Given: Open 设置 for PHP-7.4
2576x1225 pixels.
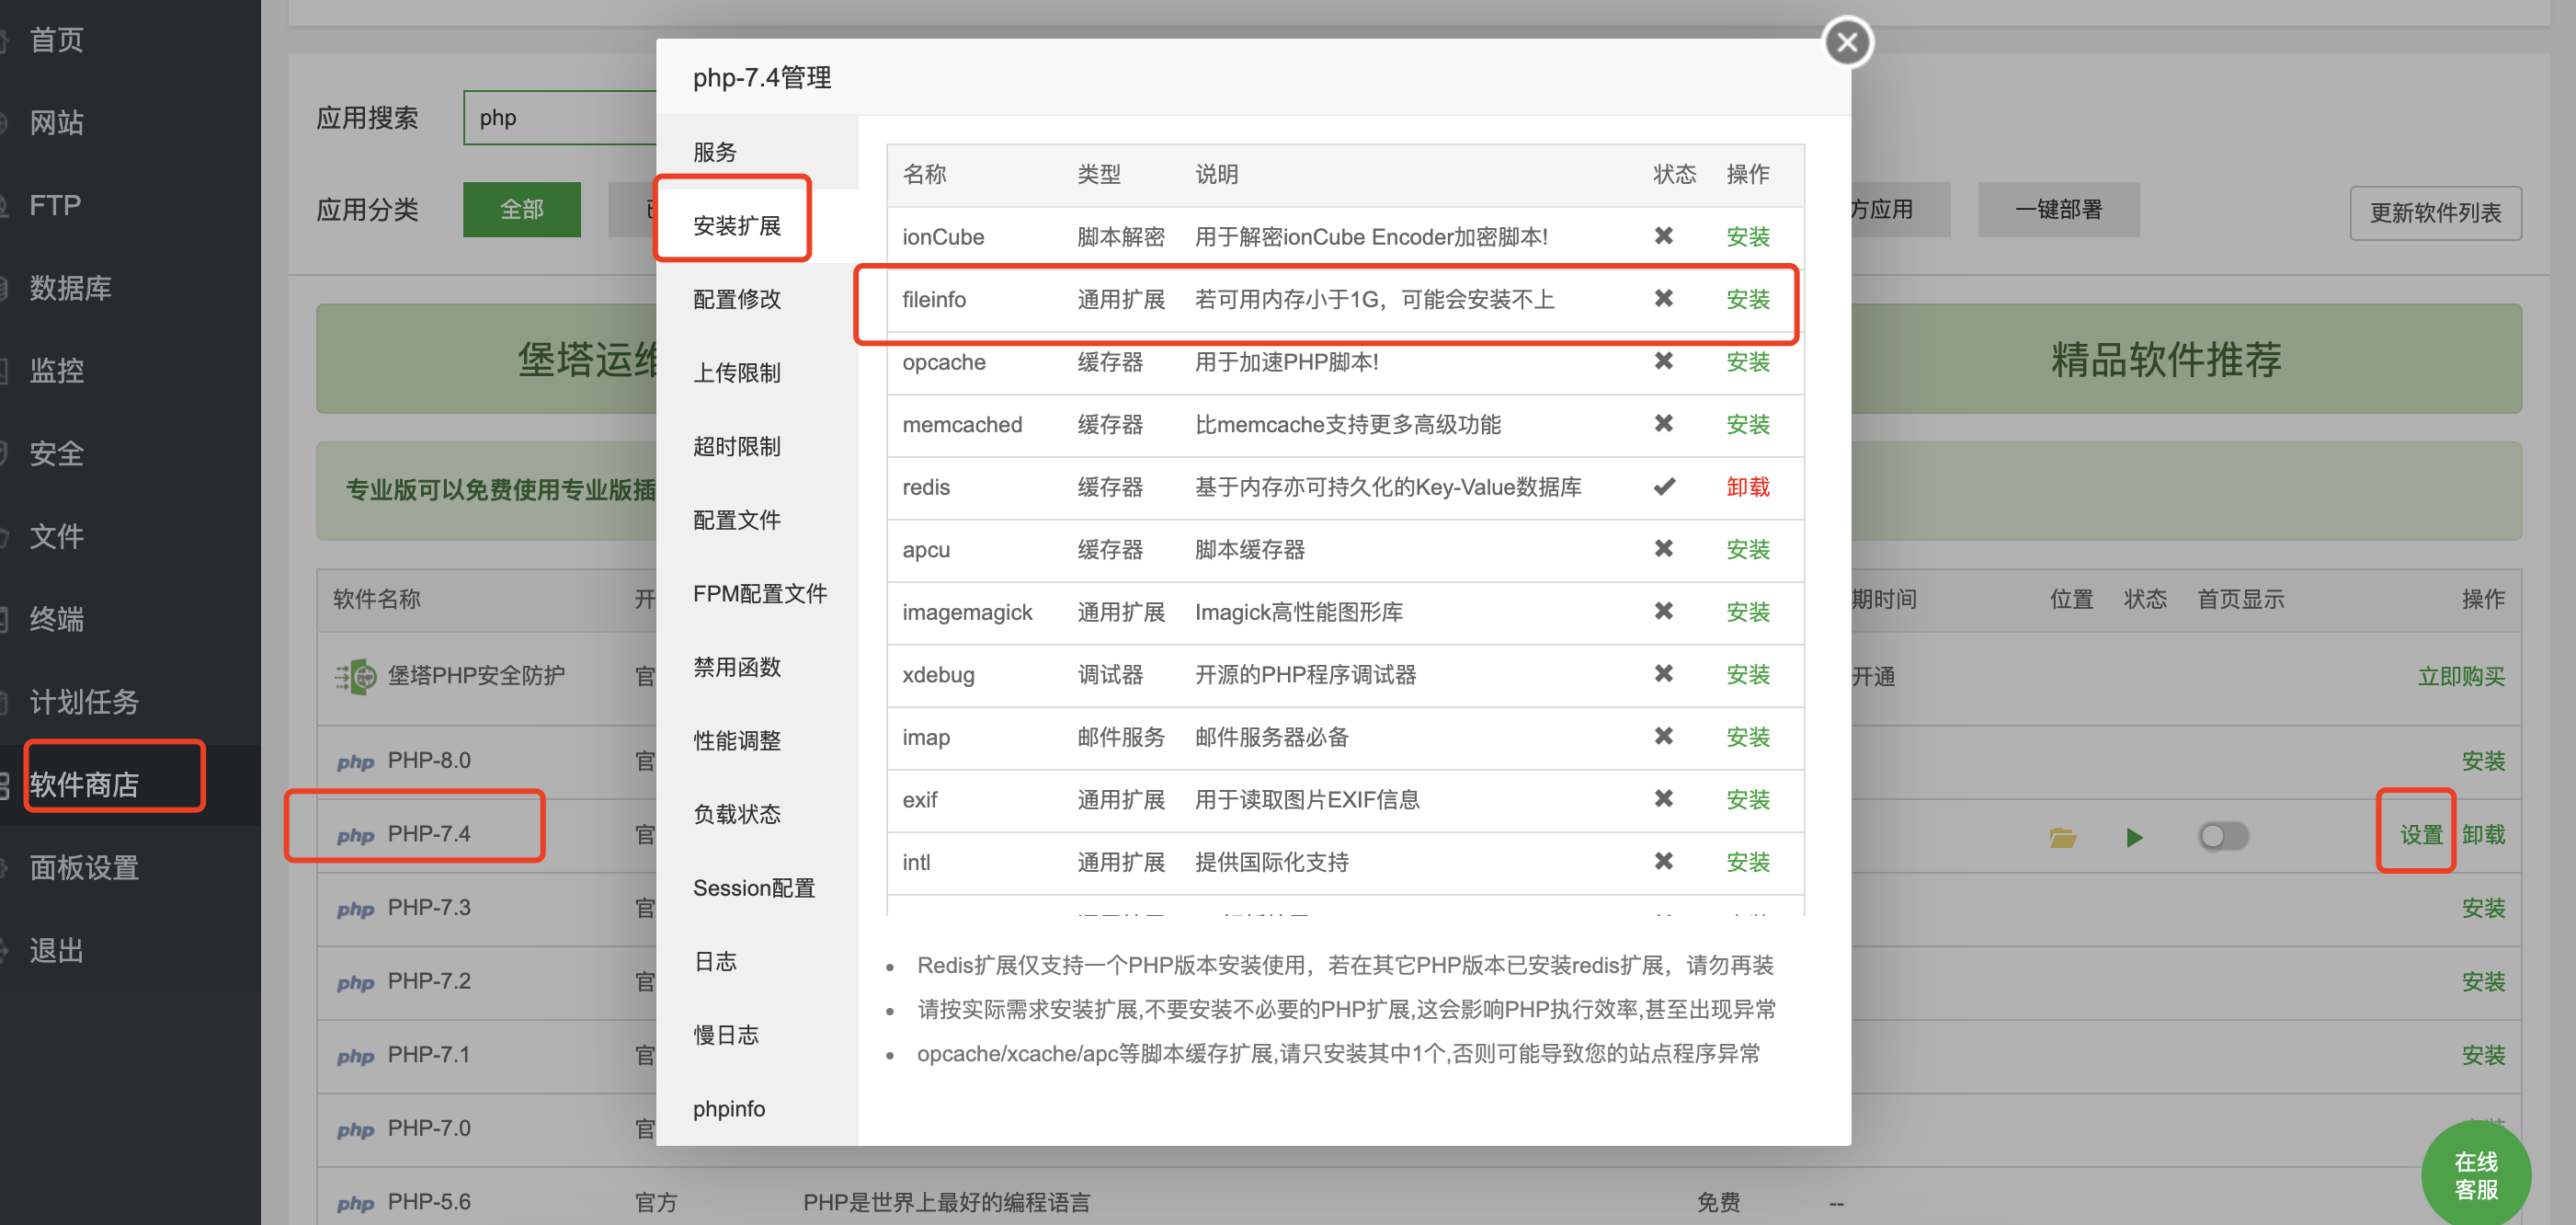Looking at the screenshot, I should point(2420,834).
